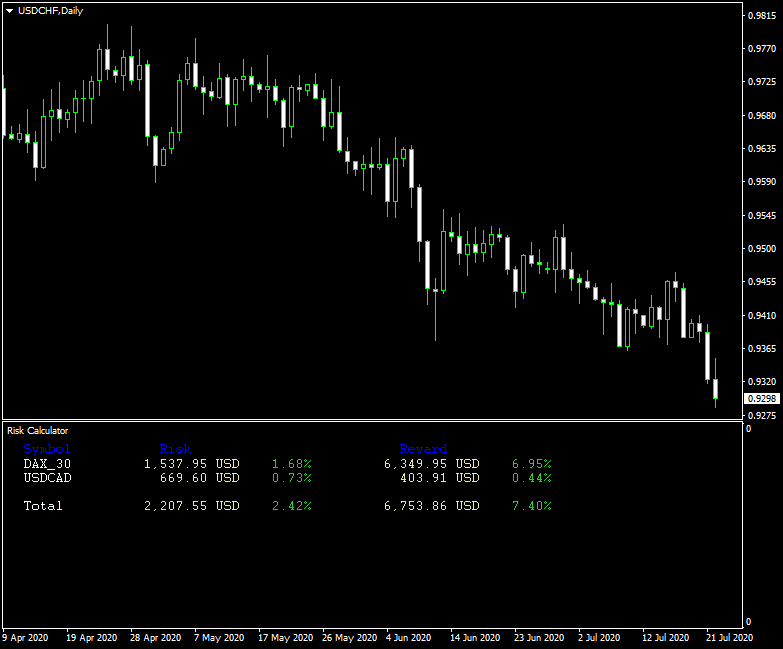Click the Risk Calculator indicator label
The height and width of the screenshot is (649, 783).
tap(37, 430)
